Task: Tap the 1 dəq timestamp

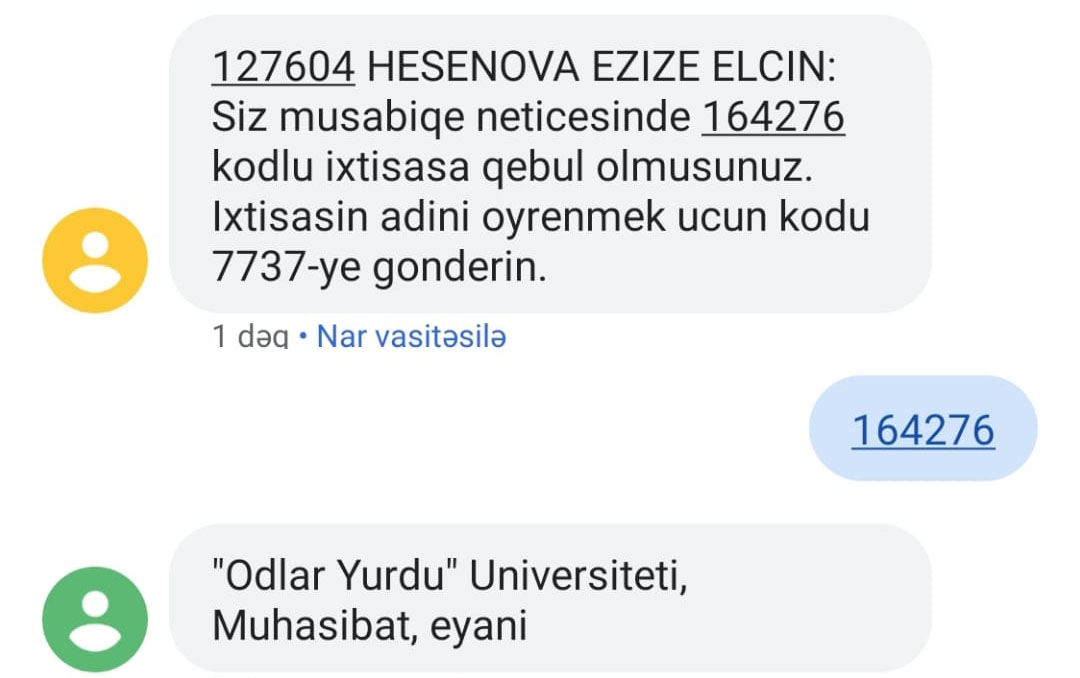Action: point(250,337)
